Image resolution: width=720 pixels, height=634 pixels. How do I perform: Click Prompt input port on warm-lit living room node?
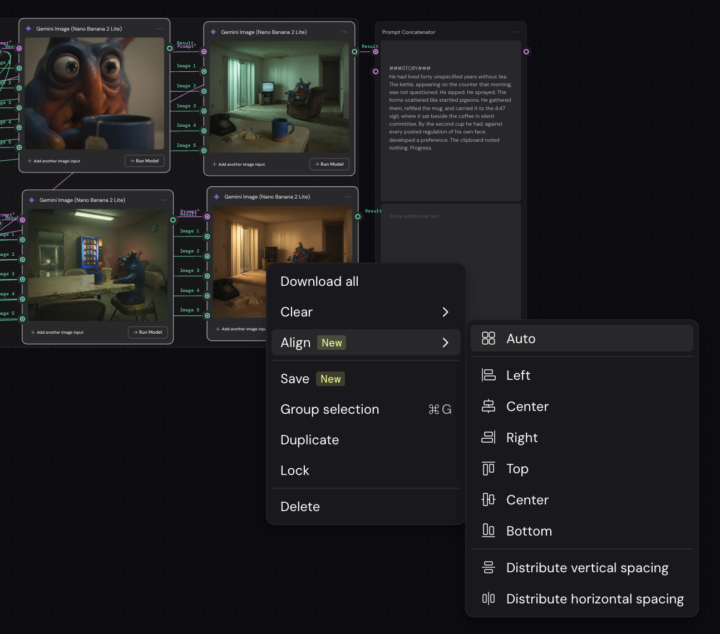coord(207,217)
